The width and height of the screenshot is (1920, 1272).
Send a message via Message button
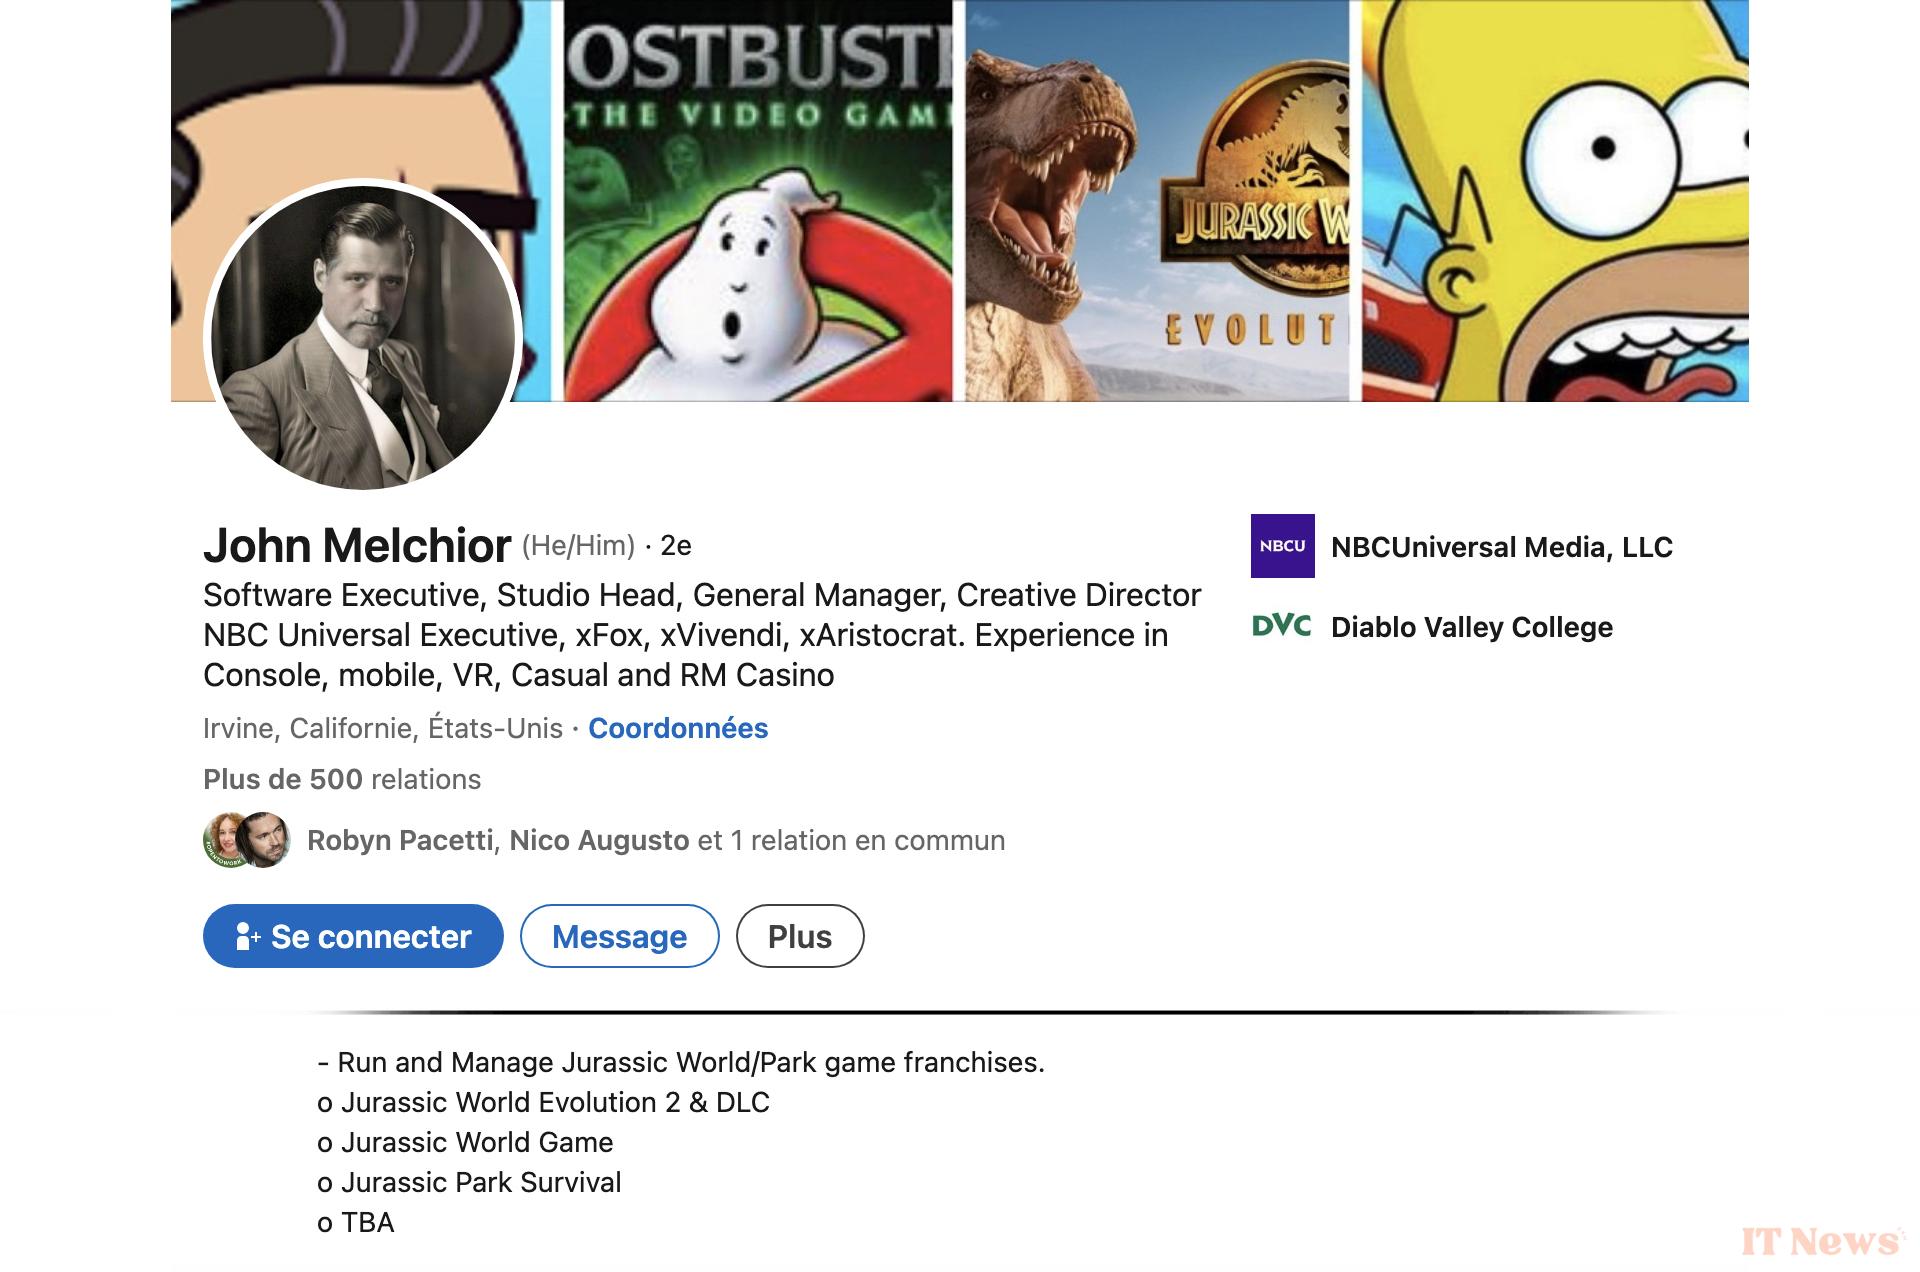pyautogui.click(x=619, y=936)
